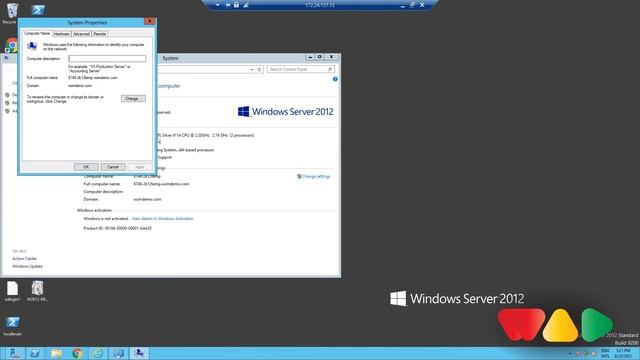Open the address bar history dropdown in System window

(252, 69)
